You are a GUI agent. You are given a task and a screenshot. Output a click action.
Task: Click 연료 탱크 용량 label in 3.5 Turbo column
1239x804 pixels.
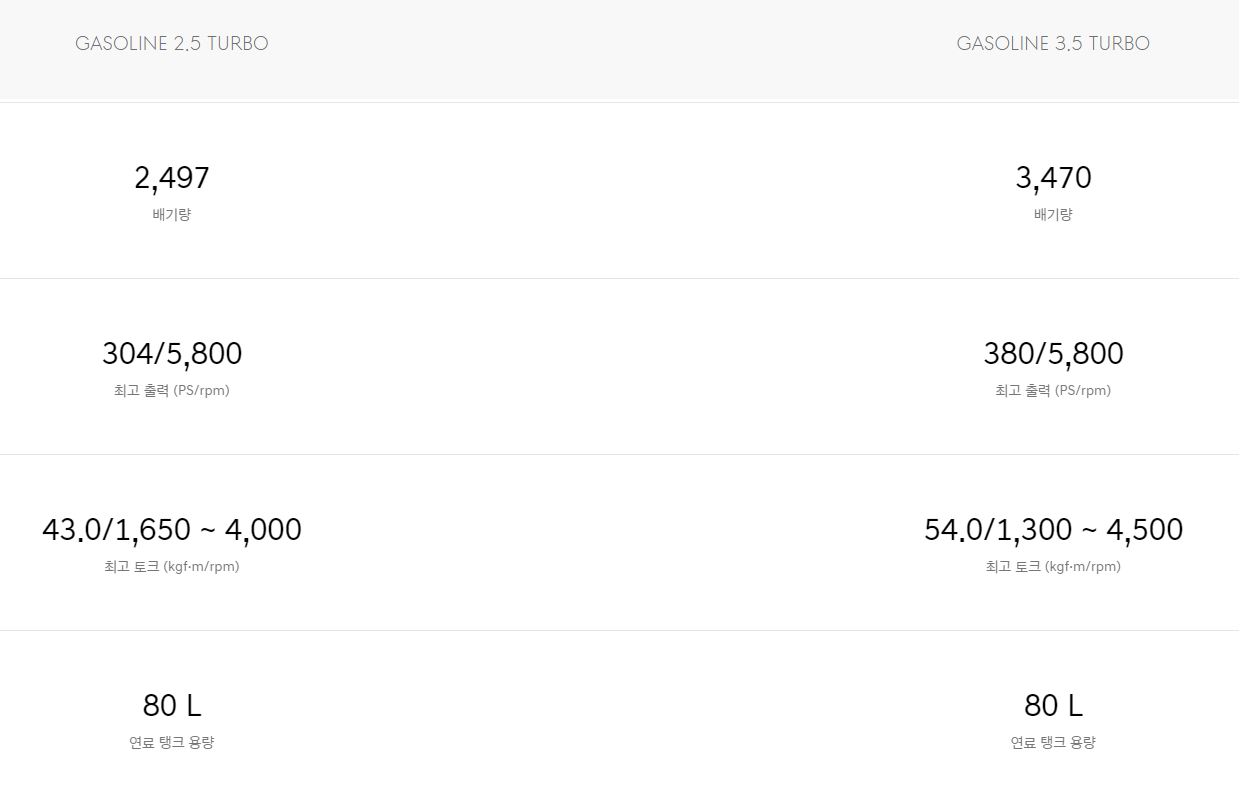(1053, 743)
